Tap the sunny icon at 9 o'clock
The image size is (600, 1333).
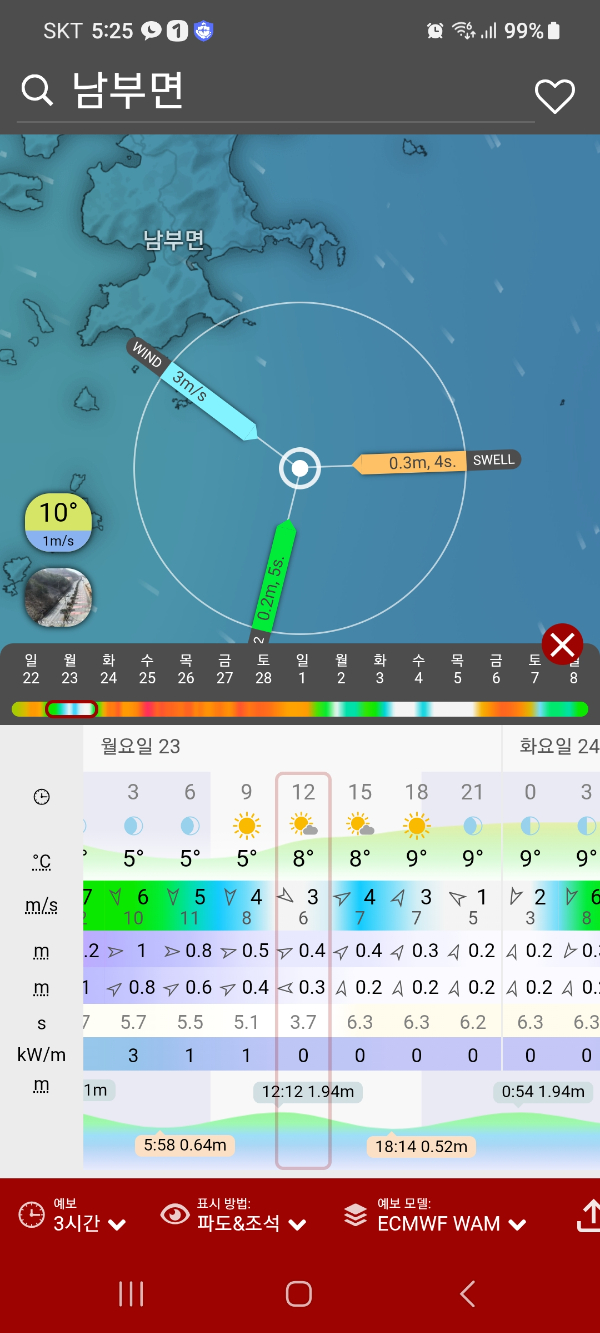[246, 826]
